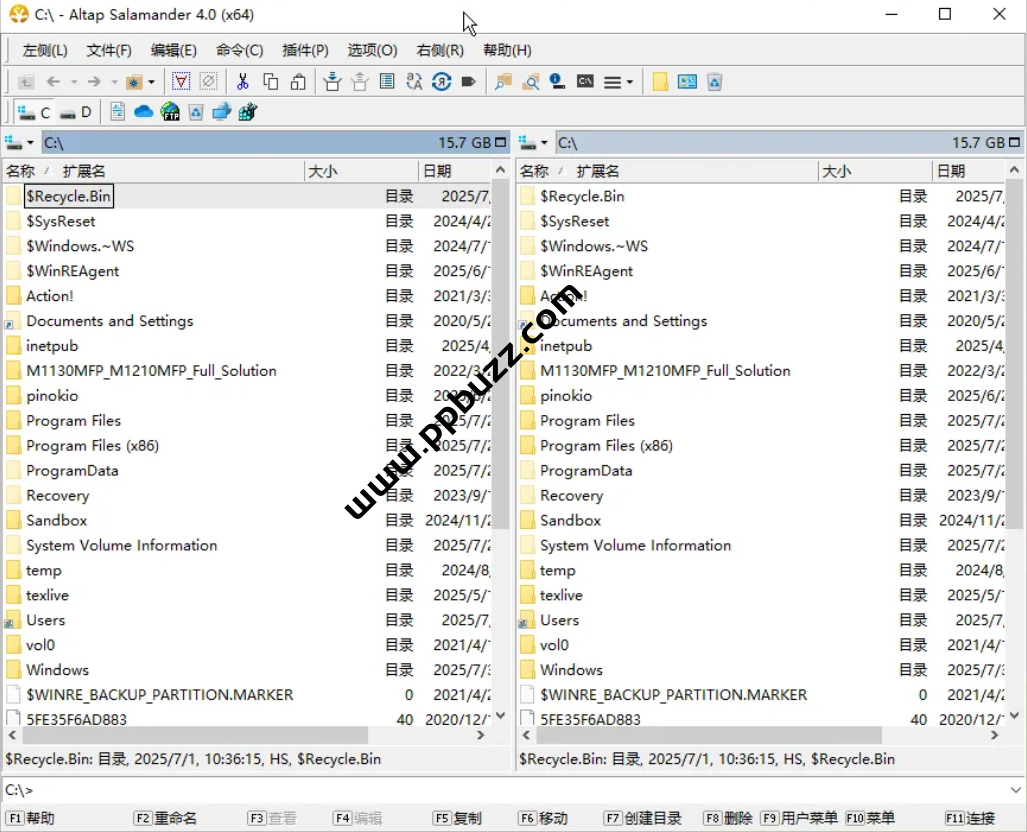
Task: Click the Select files filter icon
Action: (x=181, y=82)
